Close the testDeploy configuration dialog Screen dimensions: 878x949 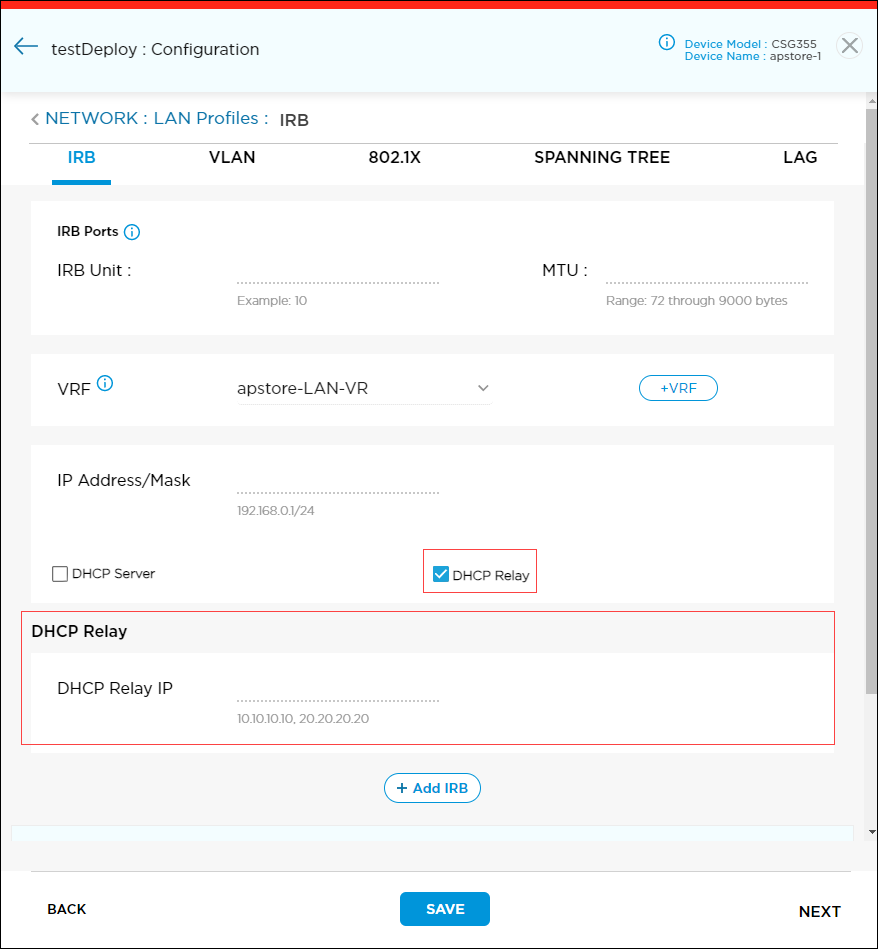(x=849, y=45)
